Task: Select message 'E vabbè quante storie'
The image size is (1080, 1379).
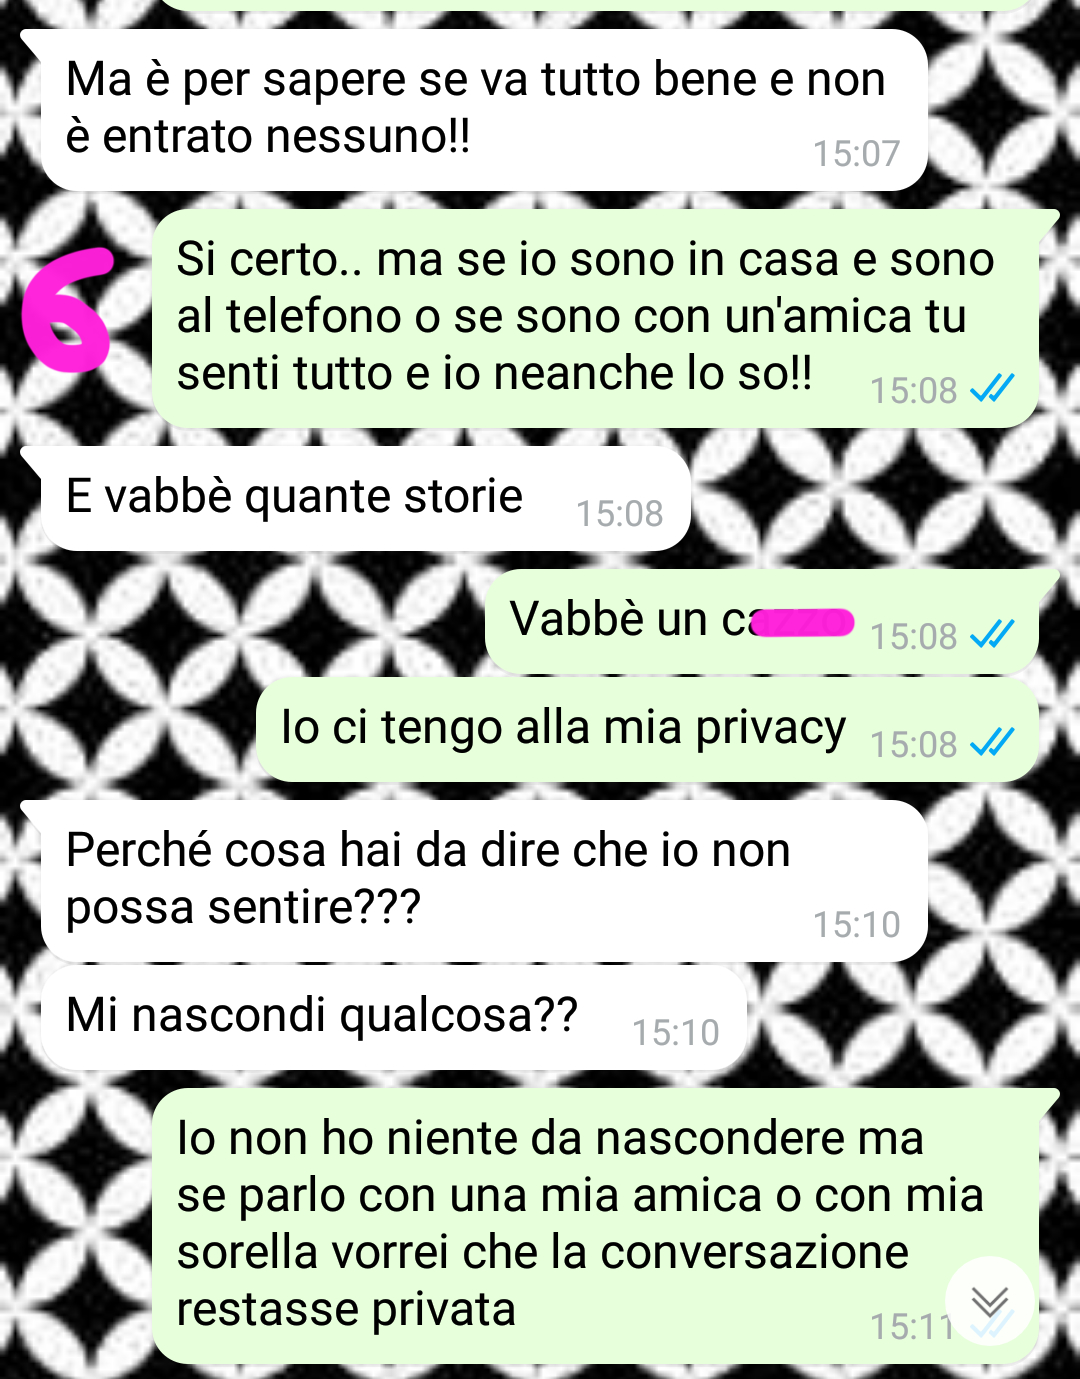Action: click(366, 499)
